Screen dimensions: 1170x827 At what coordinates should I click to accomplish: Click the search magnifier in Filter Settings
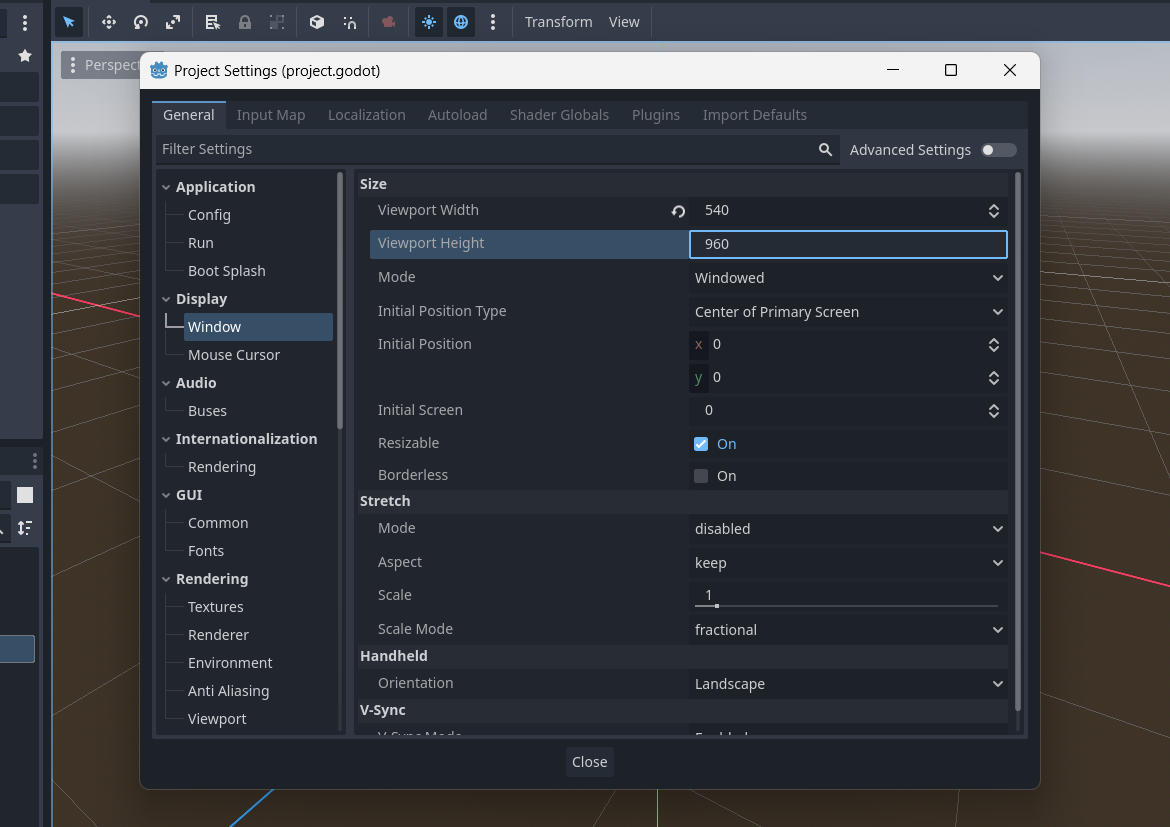click(825, 149)
